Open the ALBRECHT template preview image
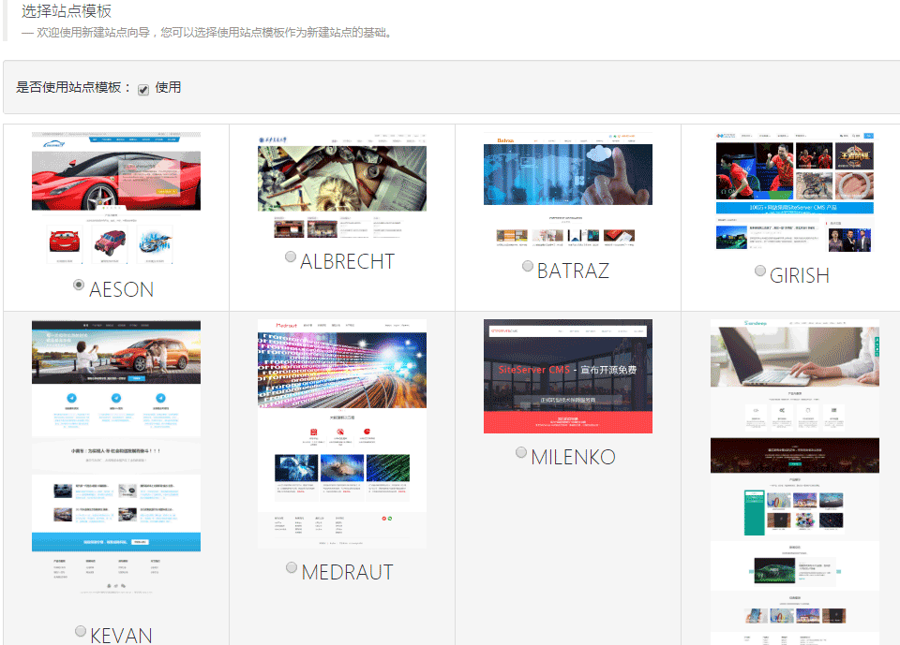The width and height of the screenshot is (900, 645). point(342,187)
